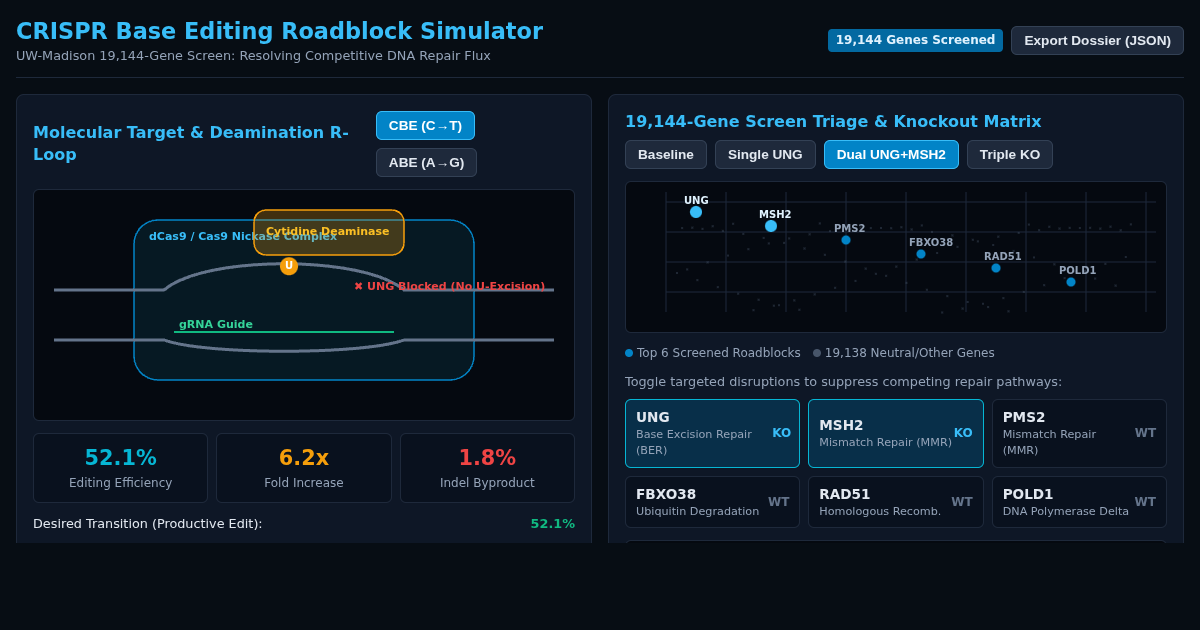Viewport: 1200px width, 630px height.
Task: Select the ABE (A→G) editor mode
Action: (426, 163)
